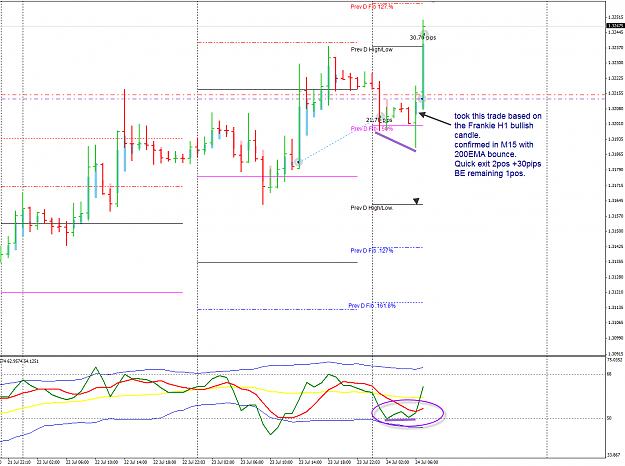
Task: Click the 1.32080 price axis label
Action: click(x=615, y=108)
